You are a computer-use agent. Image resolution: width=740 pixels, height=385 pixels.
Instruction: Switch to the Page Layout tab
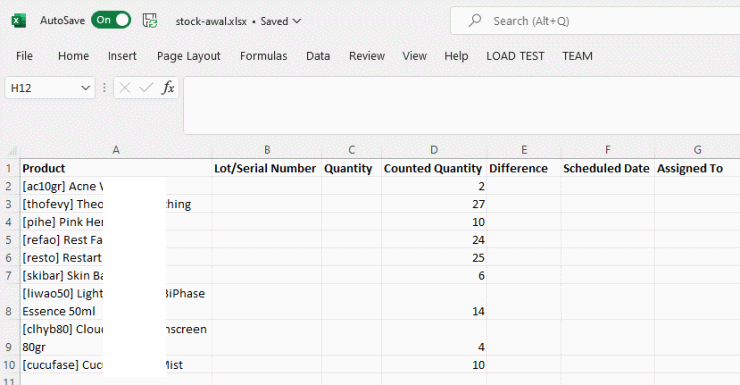click(189, 56)
